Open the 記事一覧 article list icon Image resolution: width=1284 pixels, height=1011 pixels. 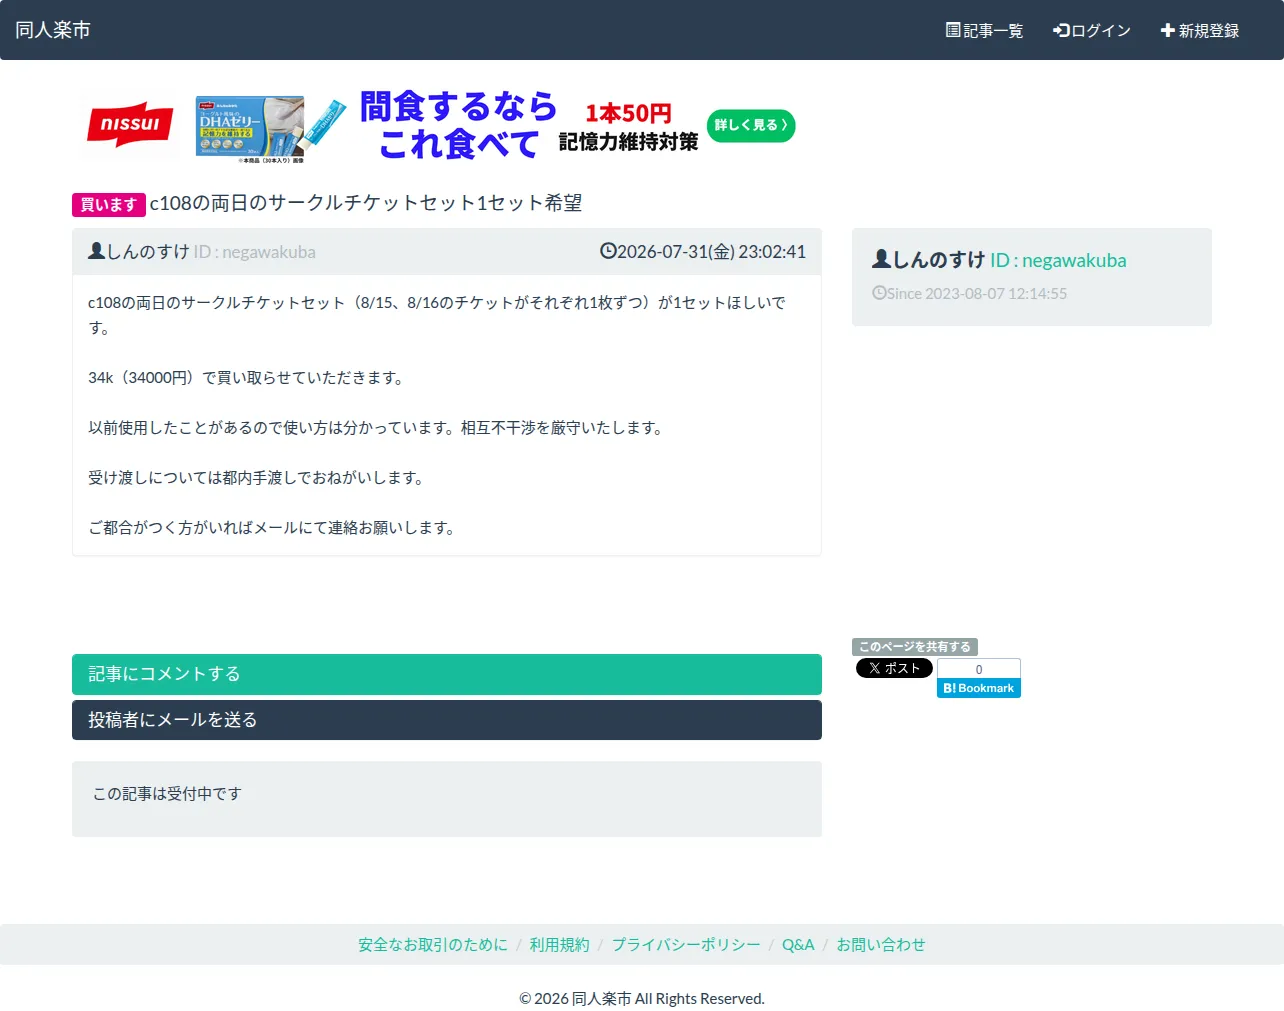953,30
